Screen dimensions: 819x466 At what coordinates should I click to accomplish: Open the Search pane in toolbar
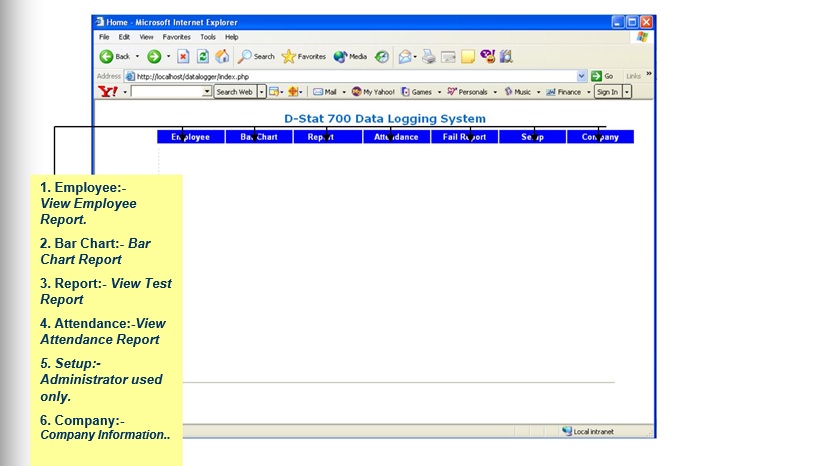pos(256,57)
